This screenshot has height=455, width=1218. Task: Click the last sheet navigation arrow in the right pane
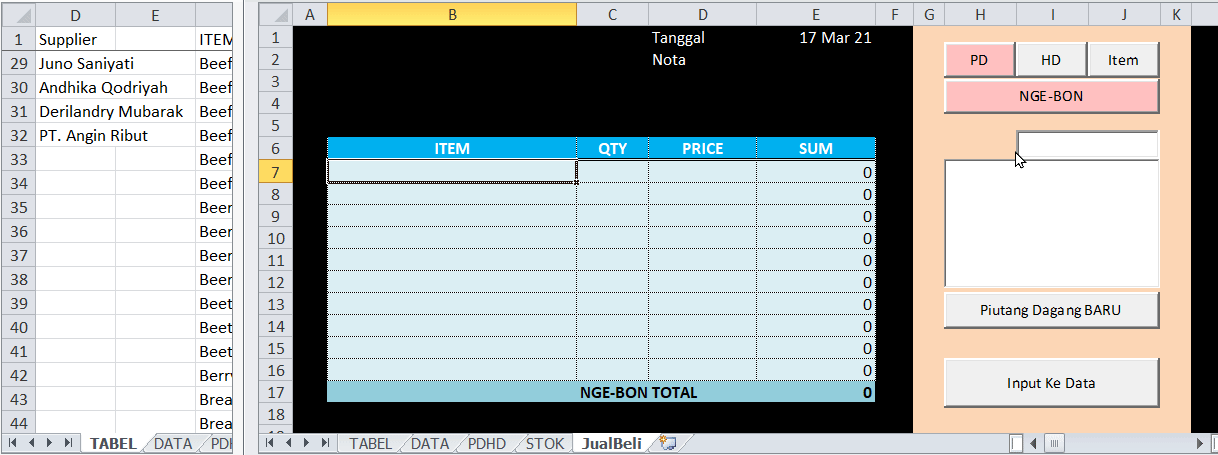click(322, 442)
